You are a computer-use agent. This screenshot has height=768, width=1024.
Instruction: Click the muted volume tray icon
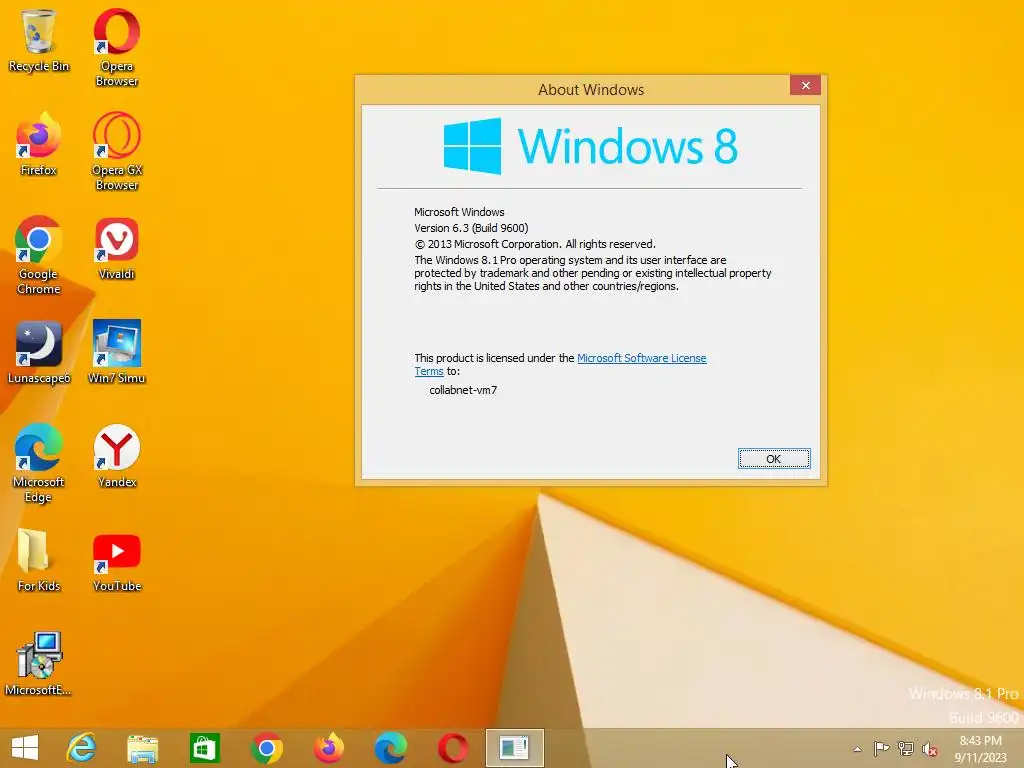pos(930,749)
